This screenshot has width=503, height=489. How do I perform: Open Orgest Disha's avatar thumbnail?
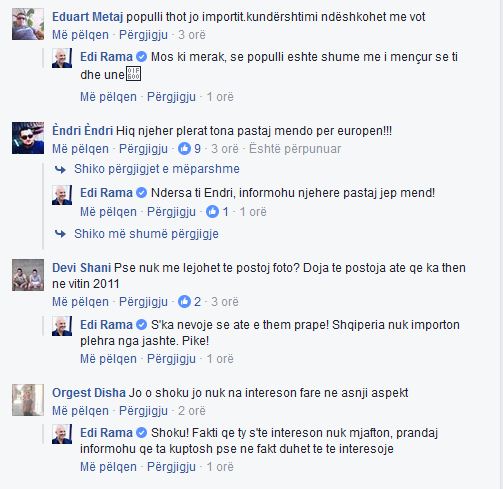tap(28, 400)
